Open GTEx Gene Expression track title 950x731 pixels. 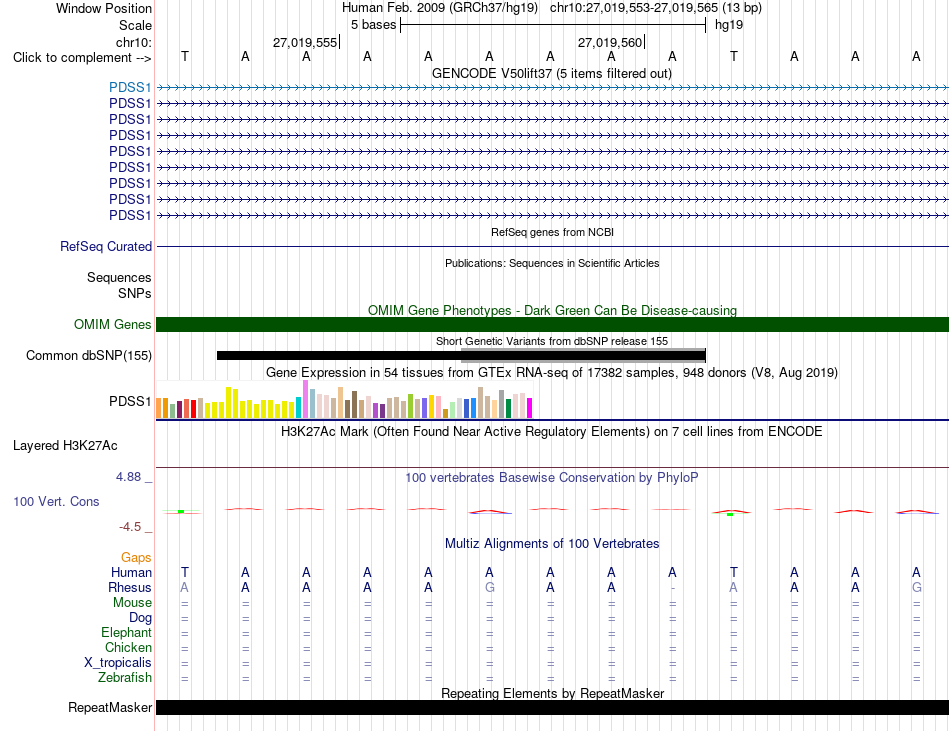pos(551,372)
